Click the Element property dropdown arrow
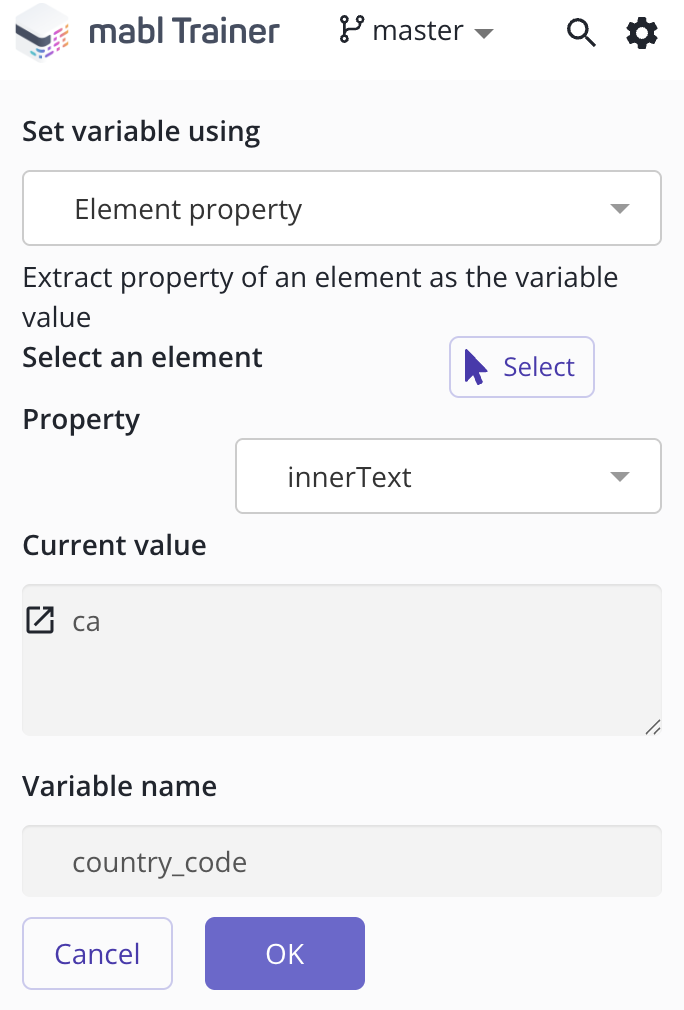This screenshot has width=684, height=1010. tap(620, 209)
